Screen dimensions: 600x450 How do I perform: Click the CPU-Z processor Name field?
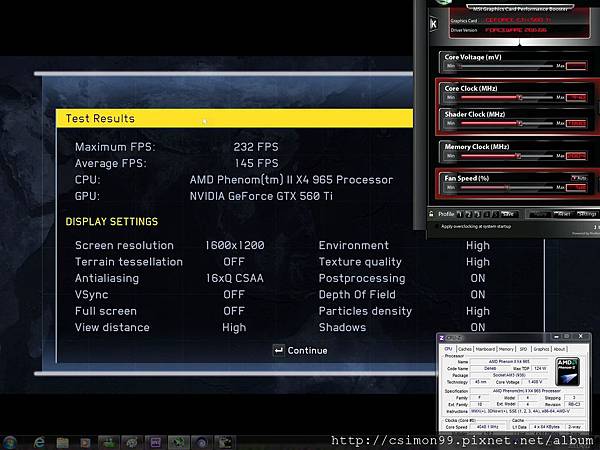coord(509,362)
